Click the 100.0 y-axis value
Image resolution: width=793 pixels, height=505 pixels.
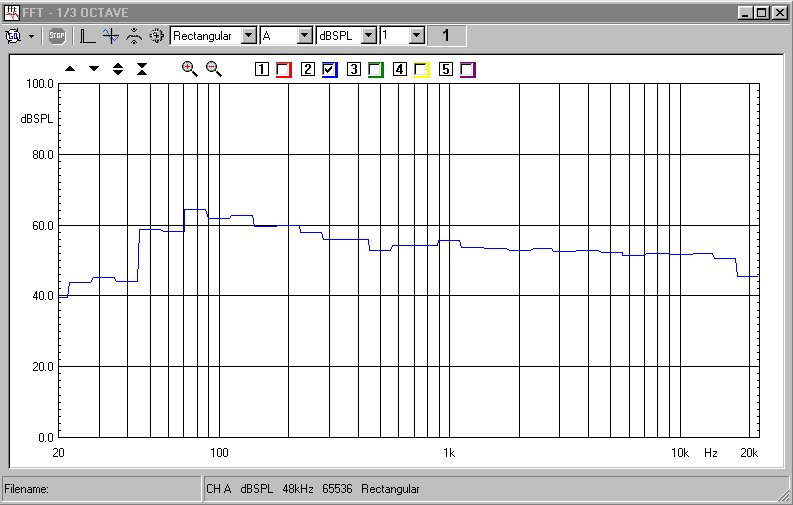click(40, 84)
